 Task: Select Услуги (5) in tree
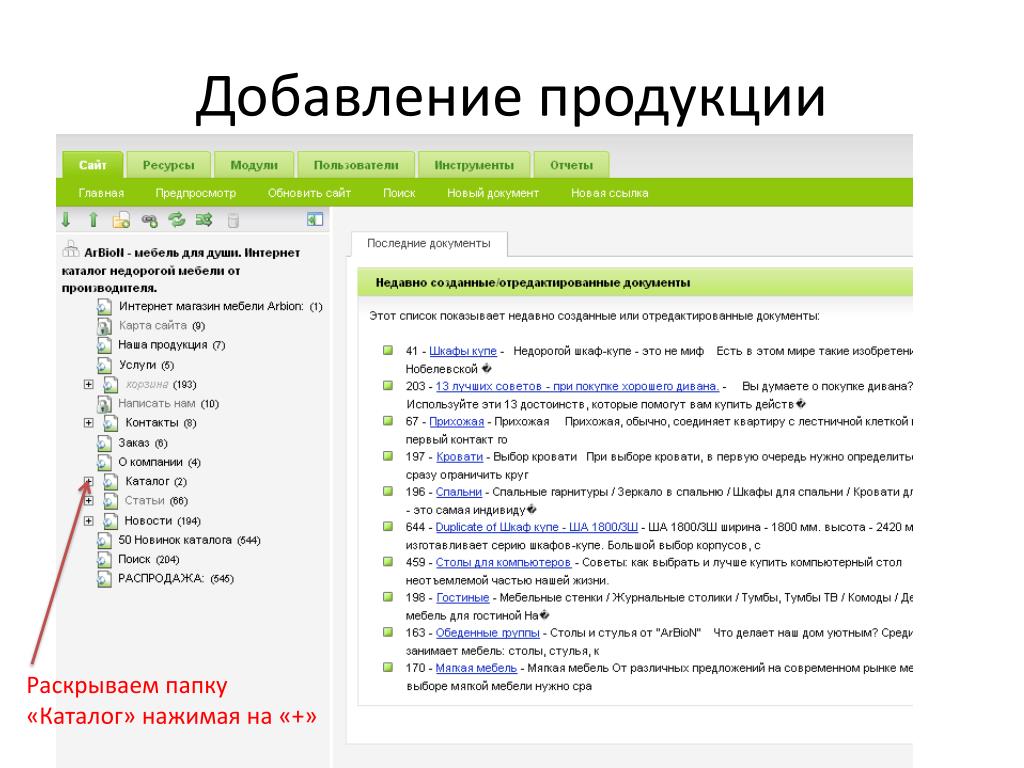(146, 365)
